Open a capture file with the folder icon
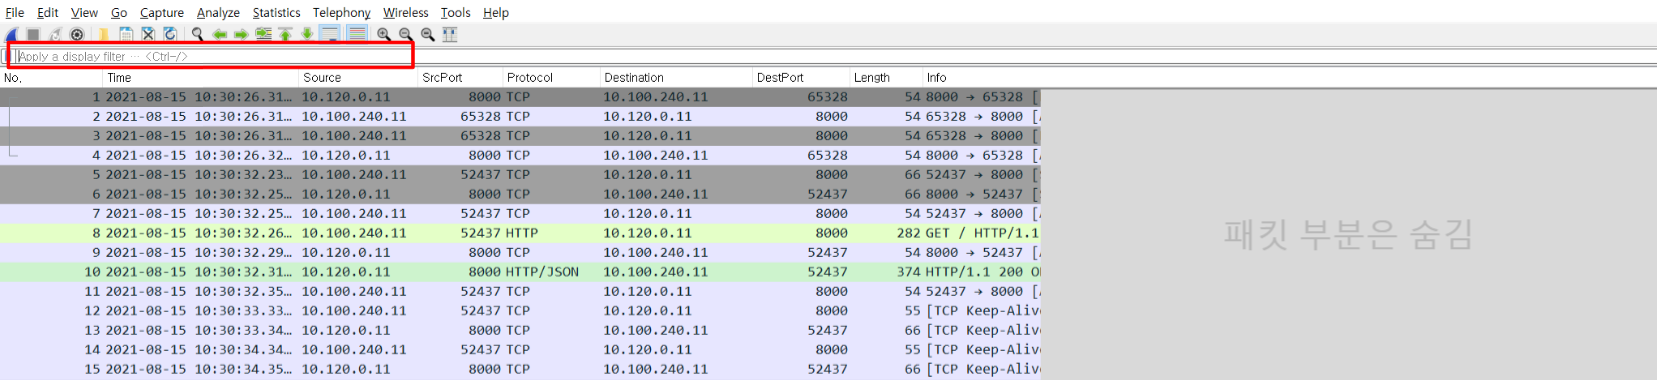The height and width of the screenshot is (380, 1657). pyautogui.click(x=104, y=34)
